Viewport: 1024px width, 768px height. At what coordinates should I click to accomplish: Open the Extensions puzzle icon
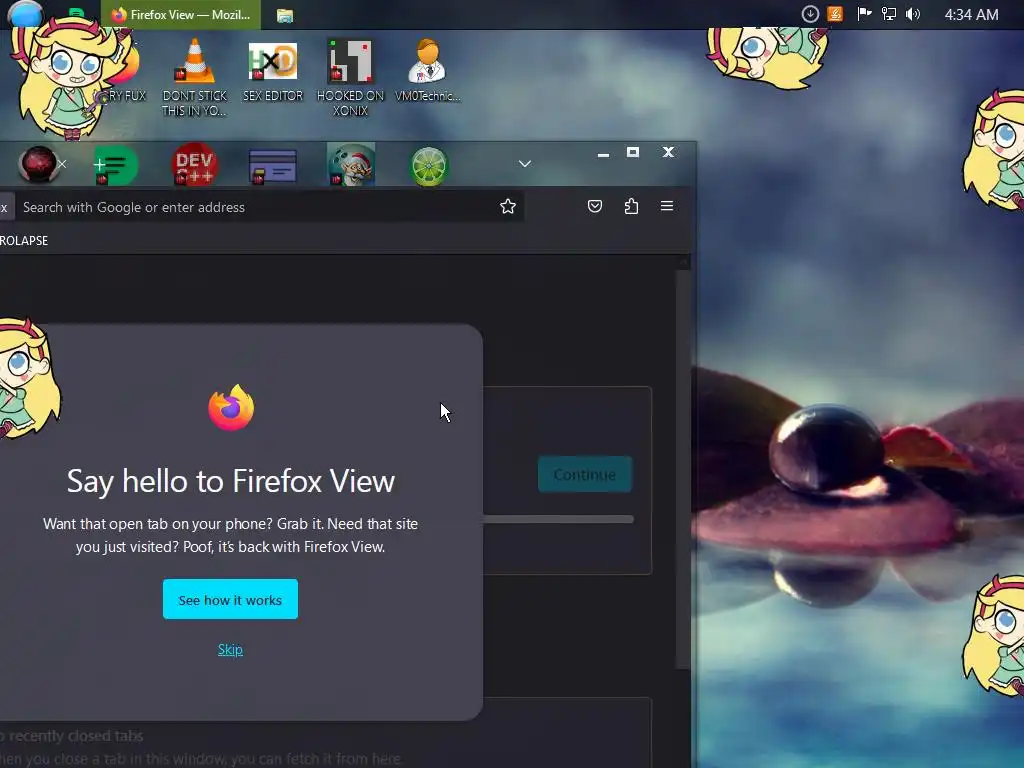pos(631,206)
